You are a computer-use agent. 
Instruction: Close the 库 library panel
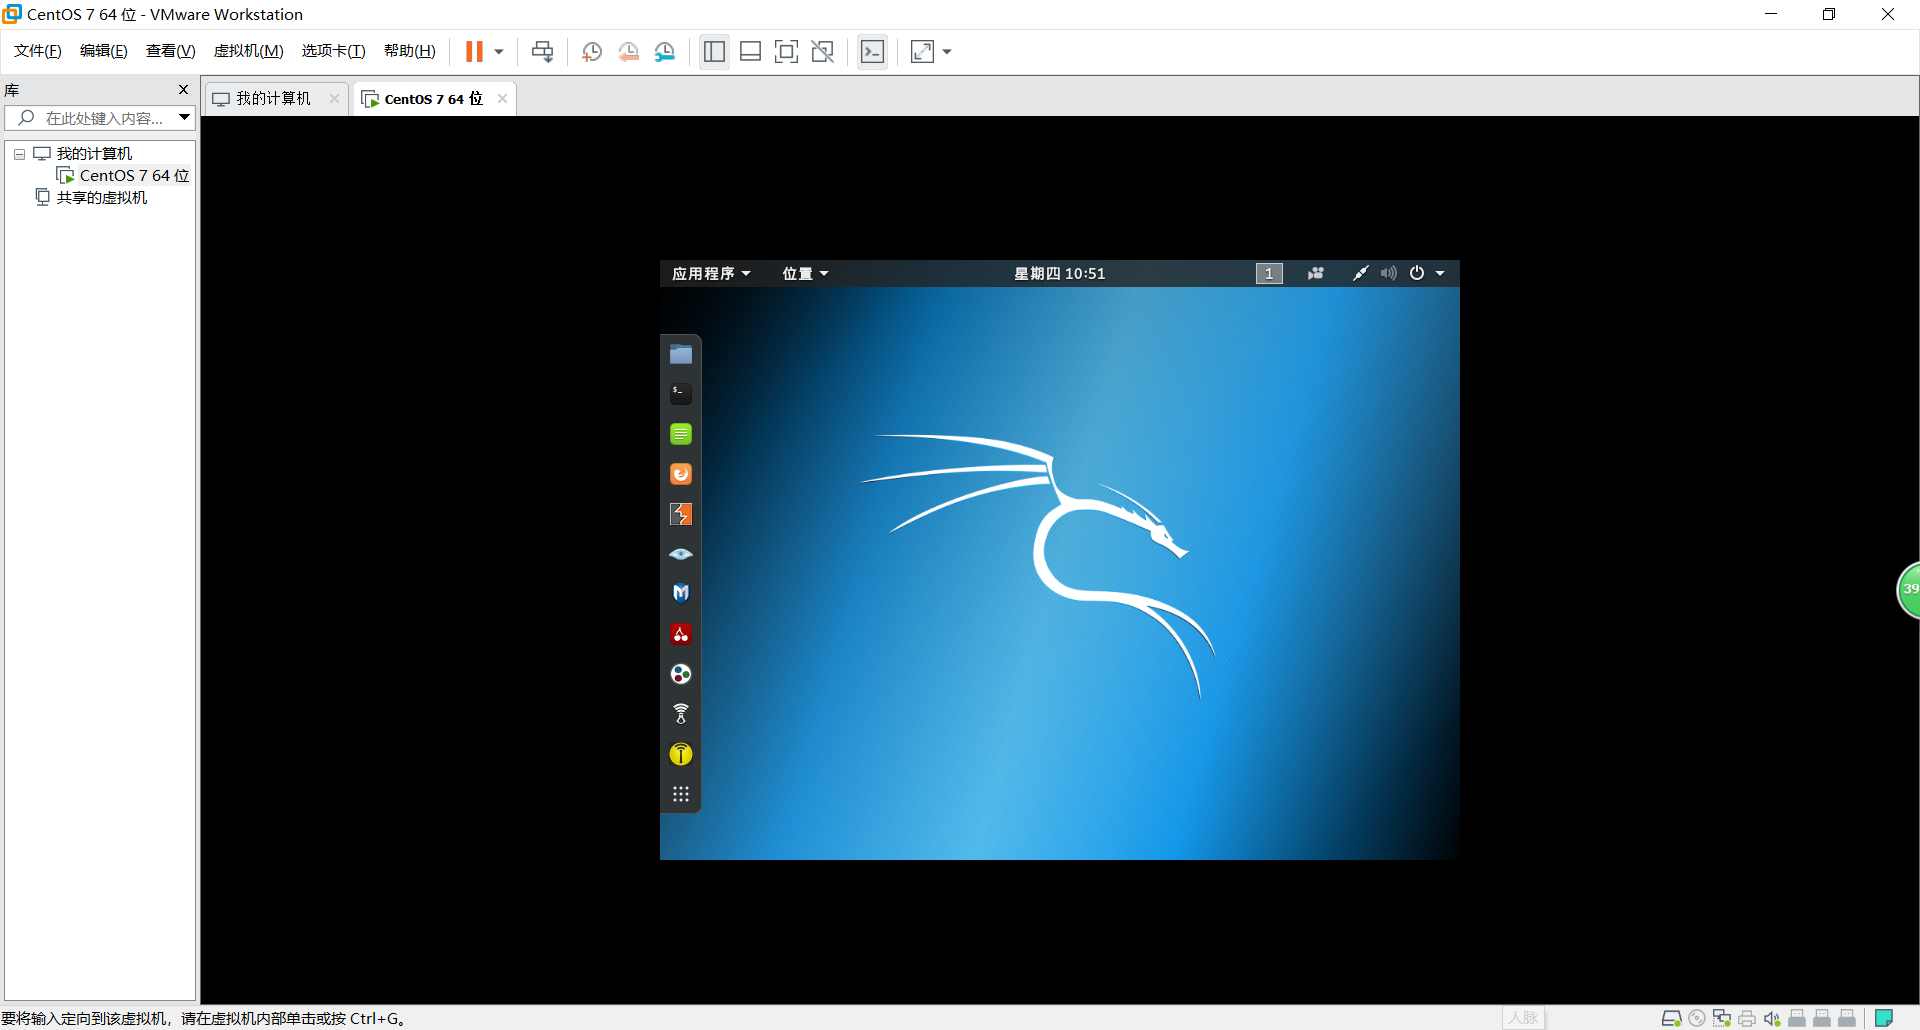183,90
